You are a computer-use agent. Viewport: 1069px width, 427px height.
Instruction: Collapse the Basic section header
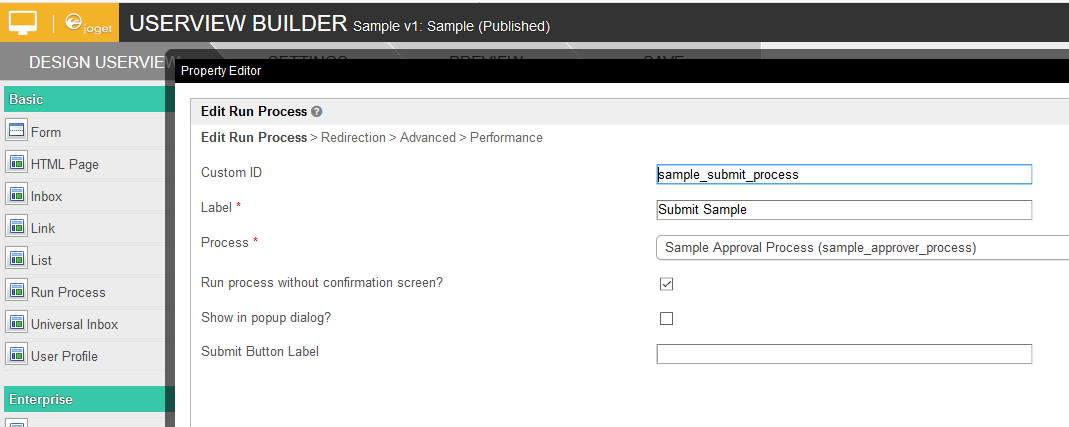point(84,99)
